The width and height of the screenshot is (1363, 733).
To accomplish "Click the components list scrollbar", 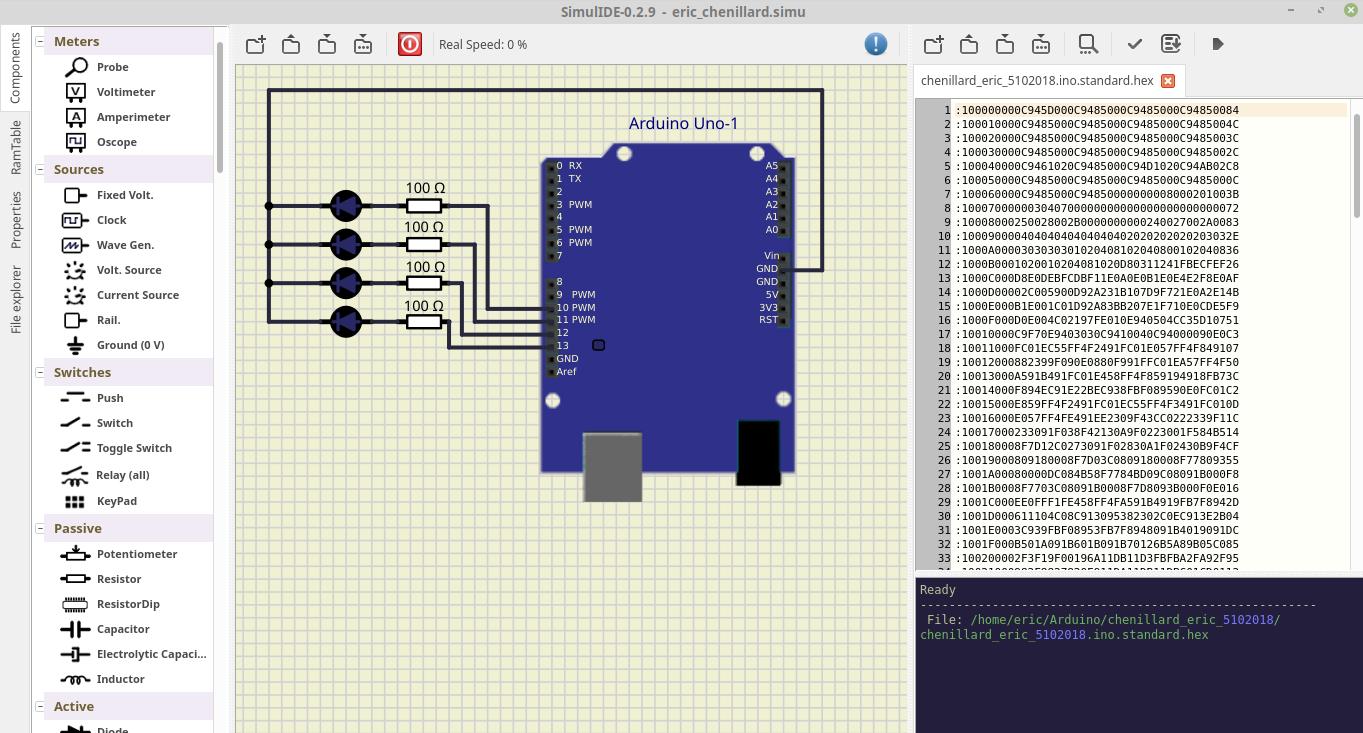I will coord(219,108).
